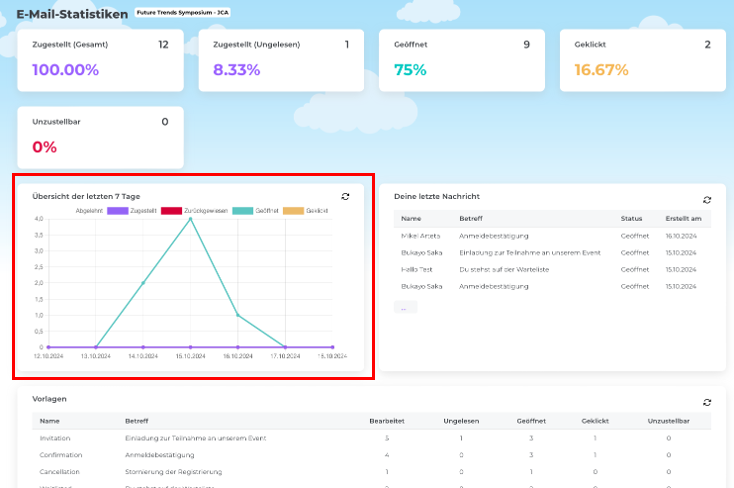Click 'Betreff' header in 'Deine letzte Nachricht'
Viewport: 734px width, 488px height.
(x=471, y=219)
